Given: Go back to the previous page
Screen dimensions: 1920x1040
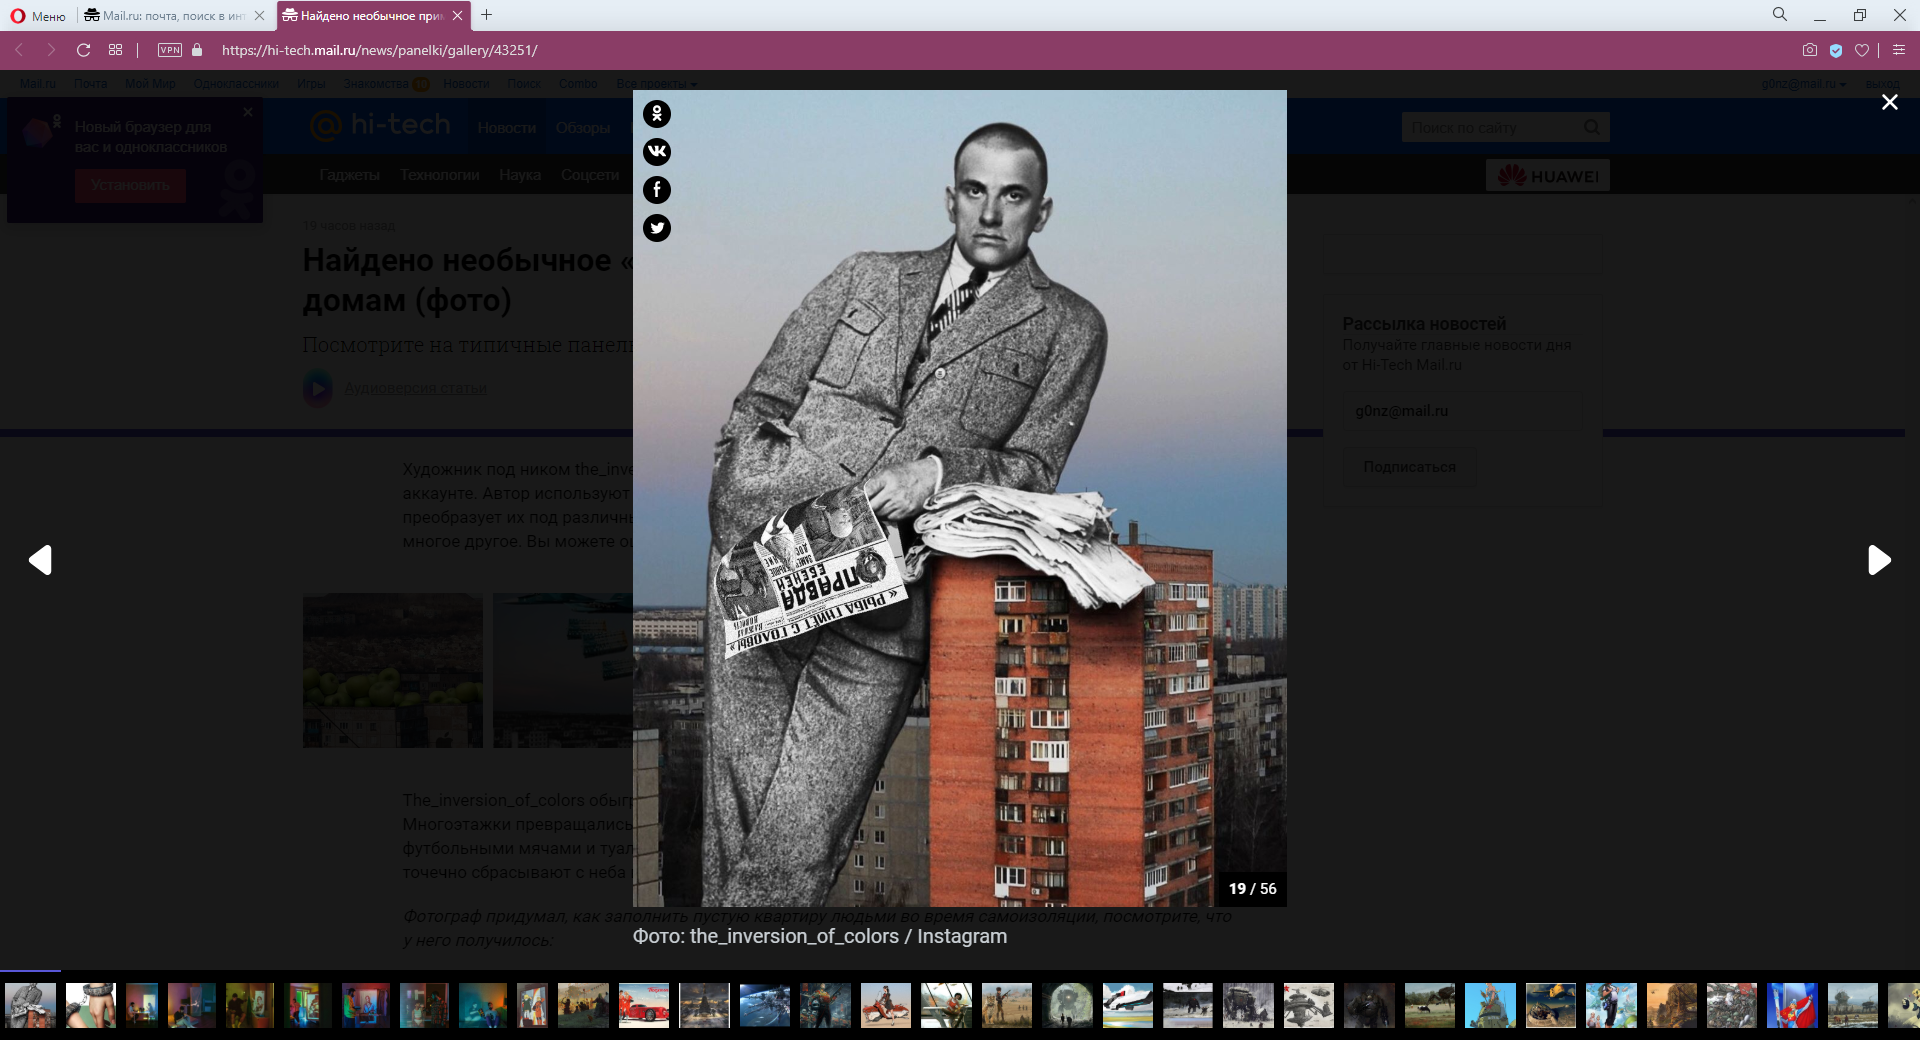Looking at the screenshot, I should tap(19, 50).
